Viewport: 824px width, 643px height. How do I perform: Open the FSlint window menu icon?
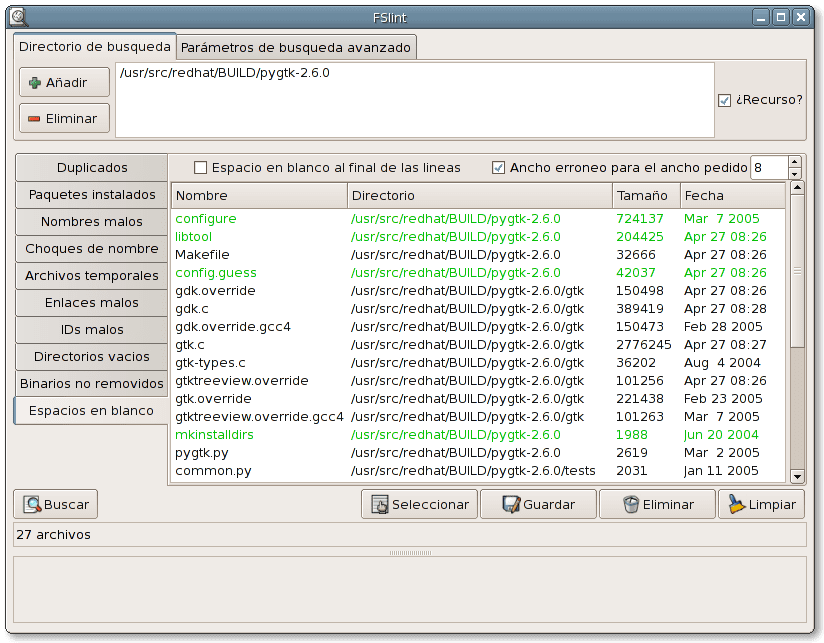[x=17, y=17]
